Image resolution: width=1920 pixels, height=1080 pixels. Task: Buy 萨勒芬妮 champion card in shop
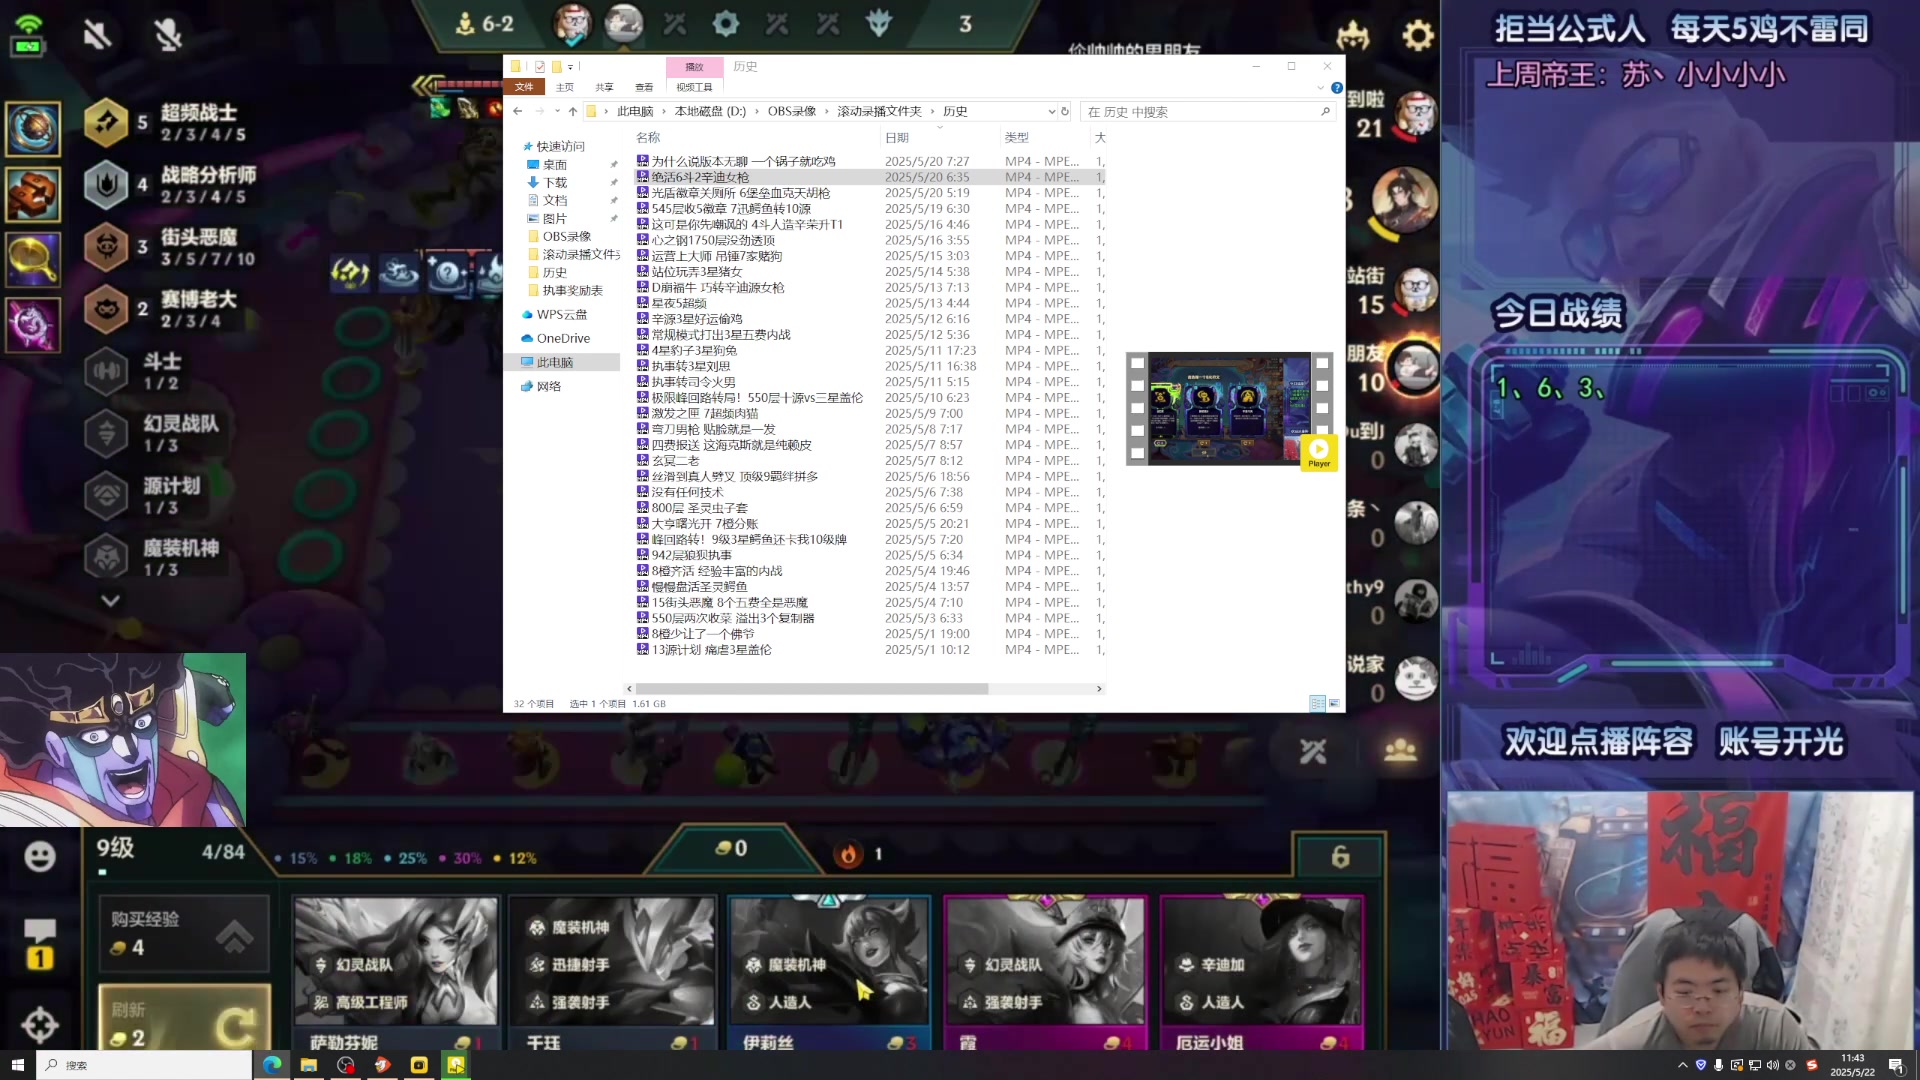(x=396, y=973)
